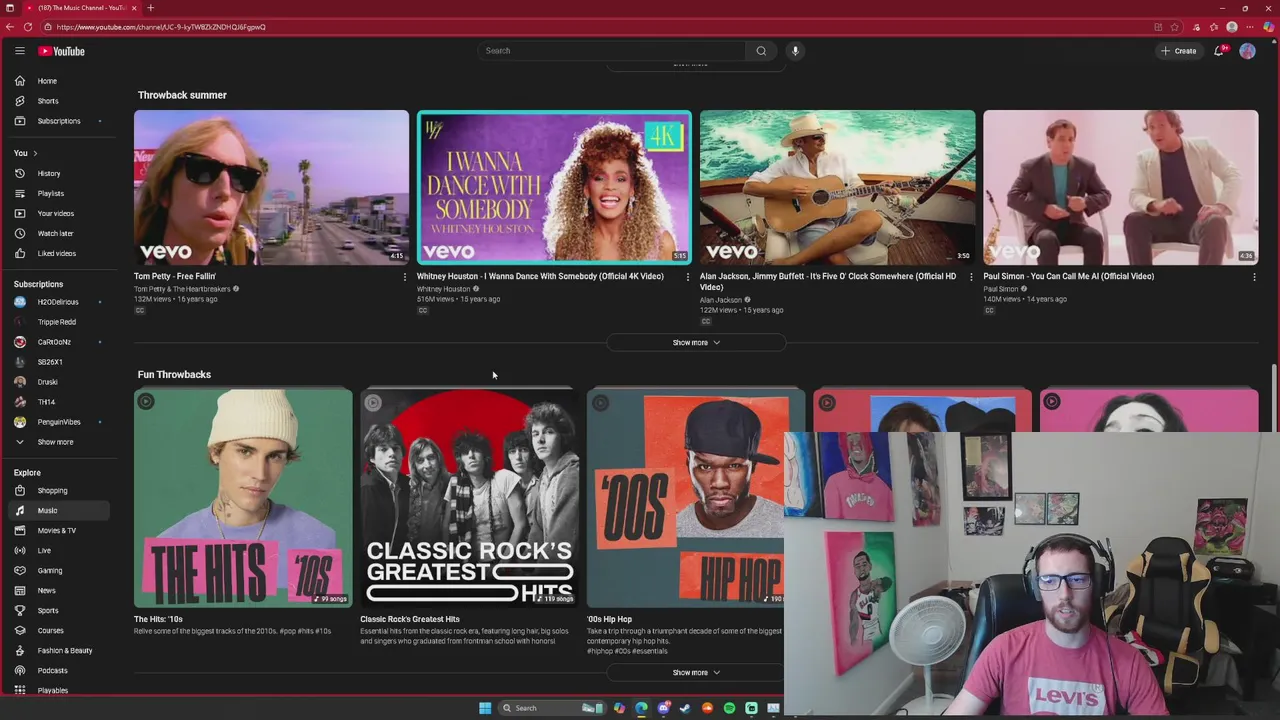
Task: Open Paul Simon channel link
Action: click(x=1000, y=289)
